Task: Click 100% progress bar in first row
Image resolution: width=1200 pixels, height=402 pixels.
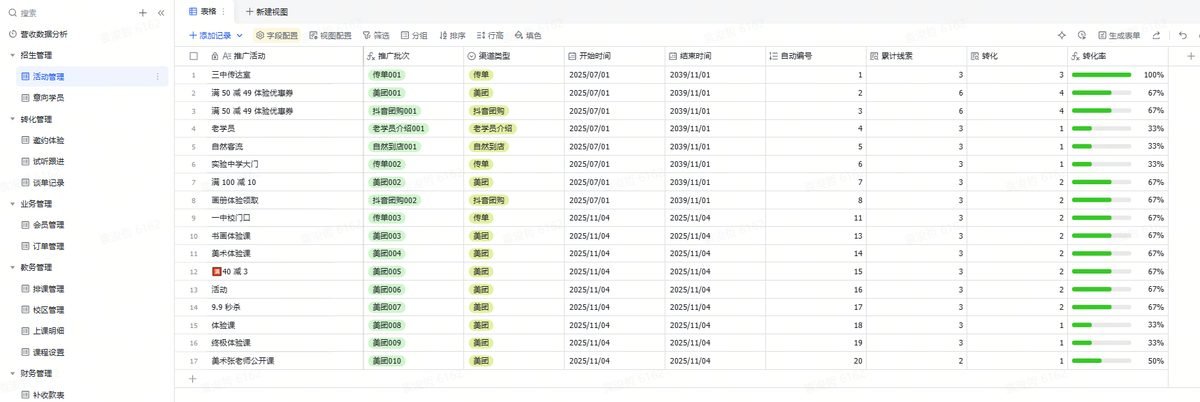Action: (1101, 75)
